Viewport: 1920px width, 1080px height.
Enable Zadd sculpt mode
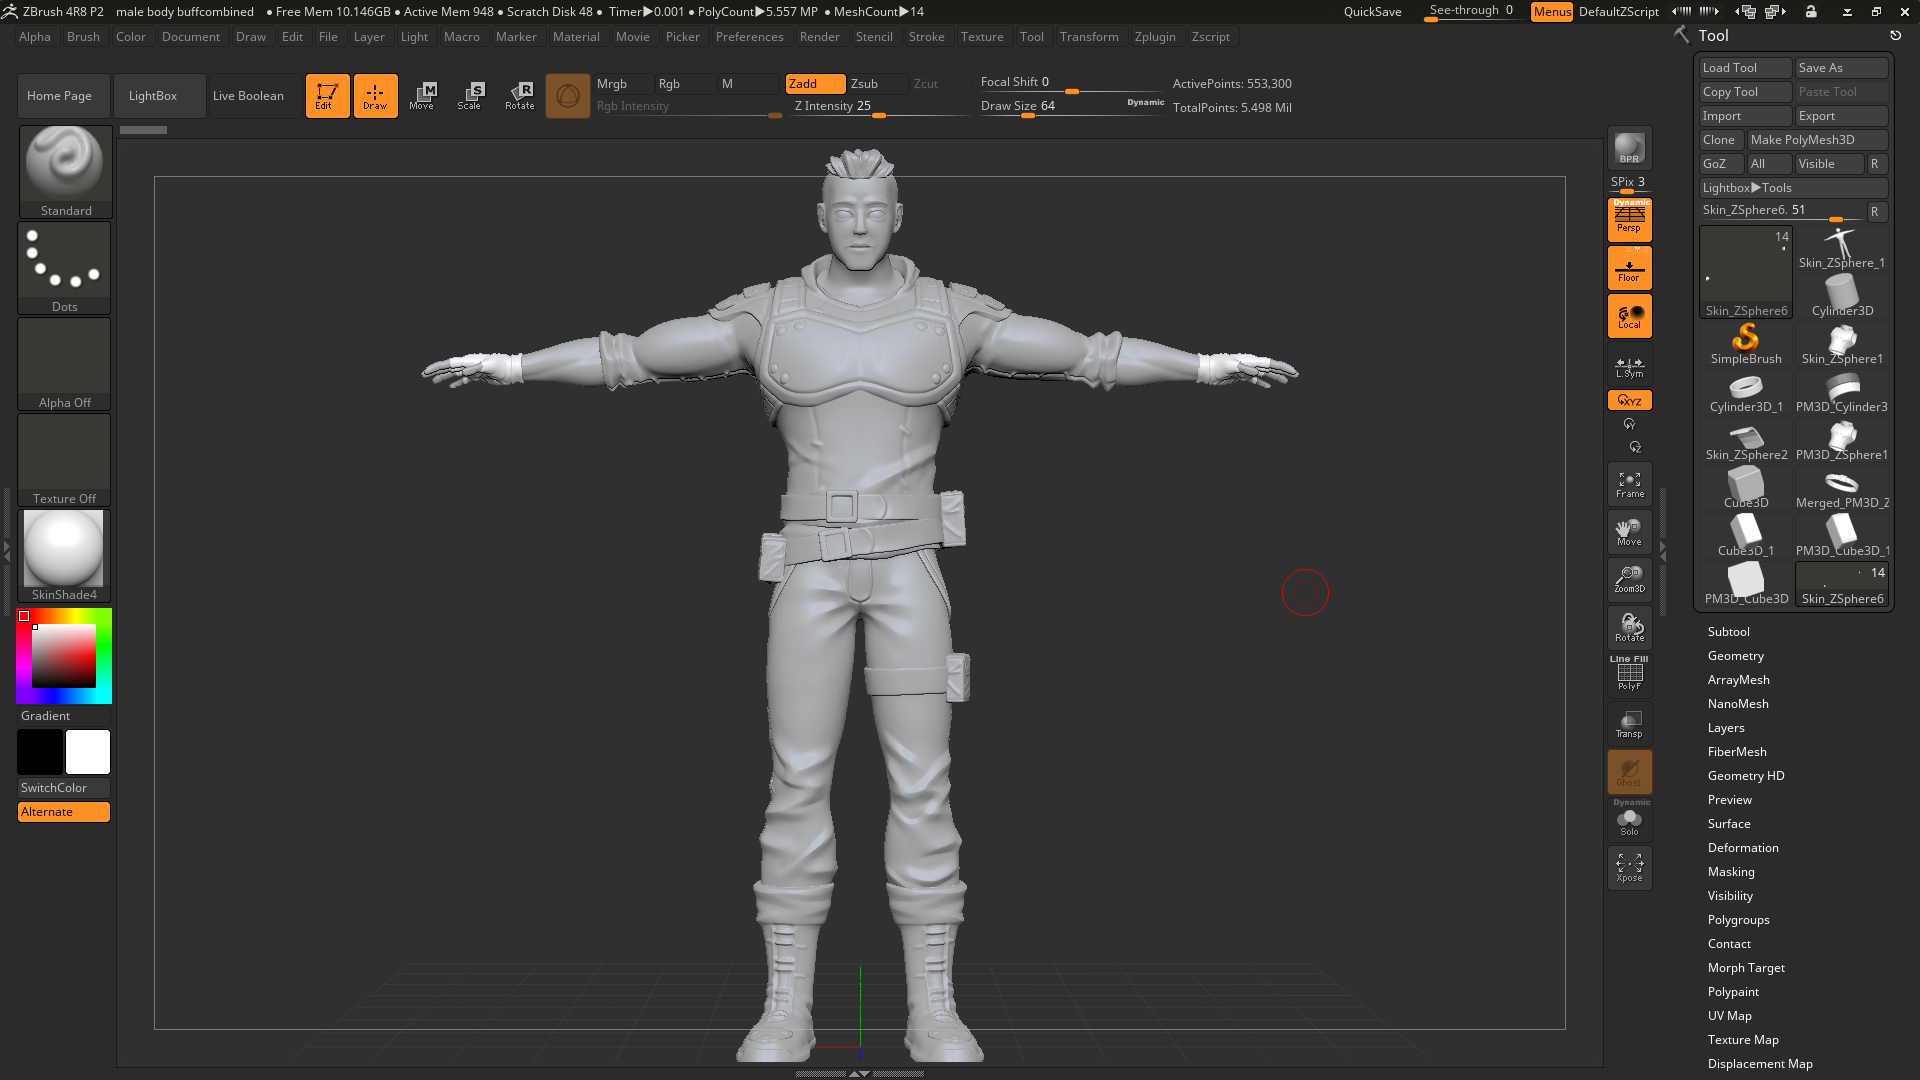(x=815, y=84)
